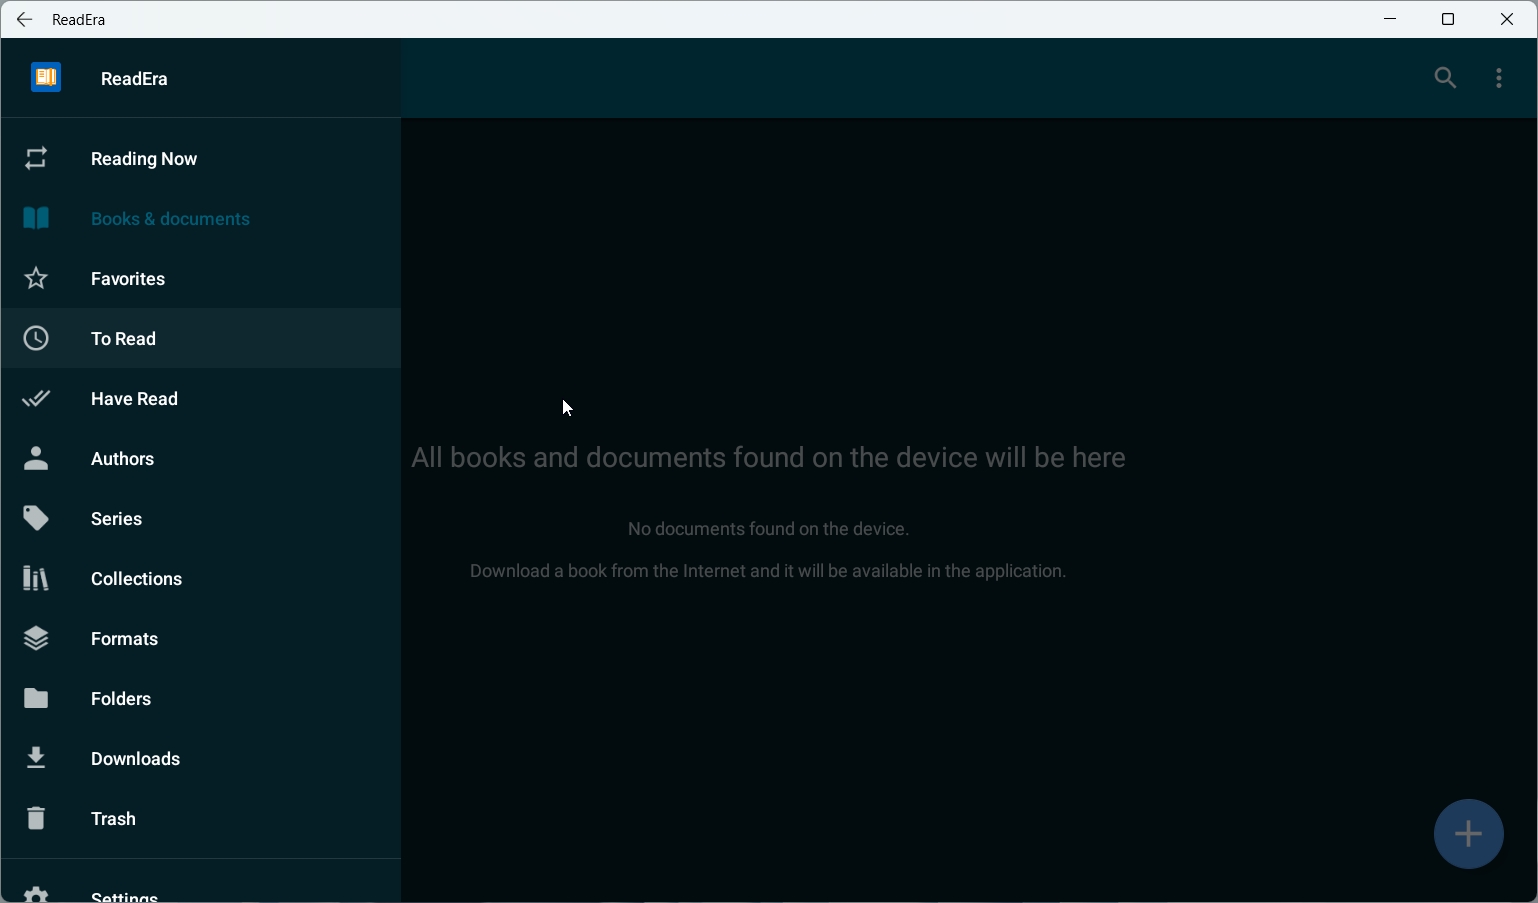
Task: Select Books & documents in the sidebar
Action: (170, 219)
